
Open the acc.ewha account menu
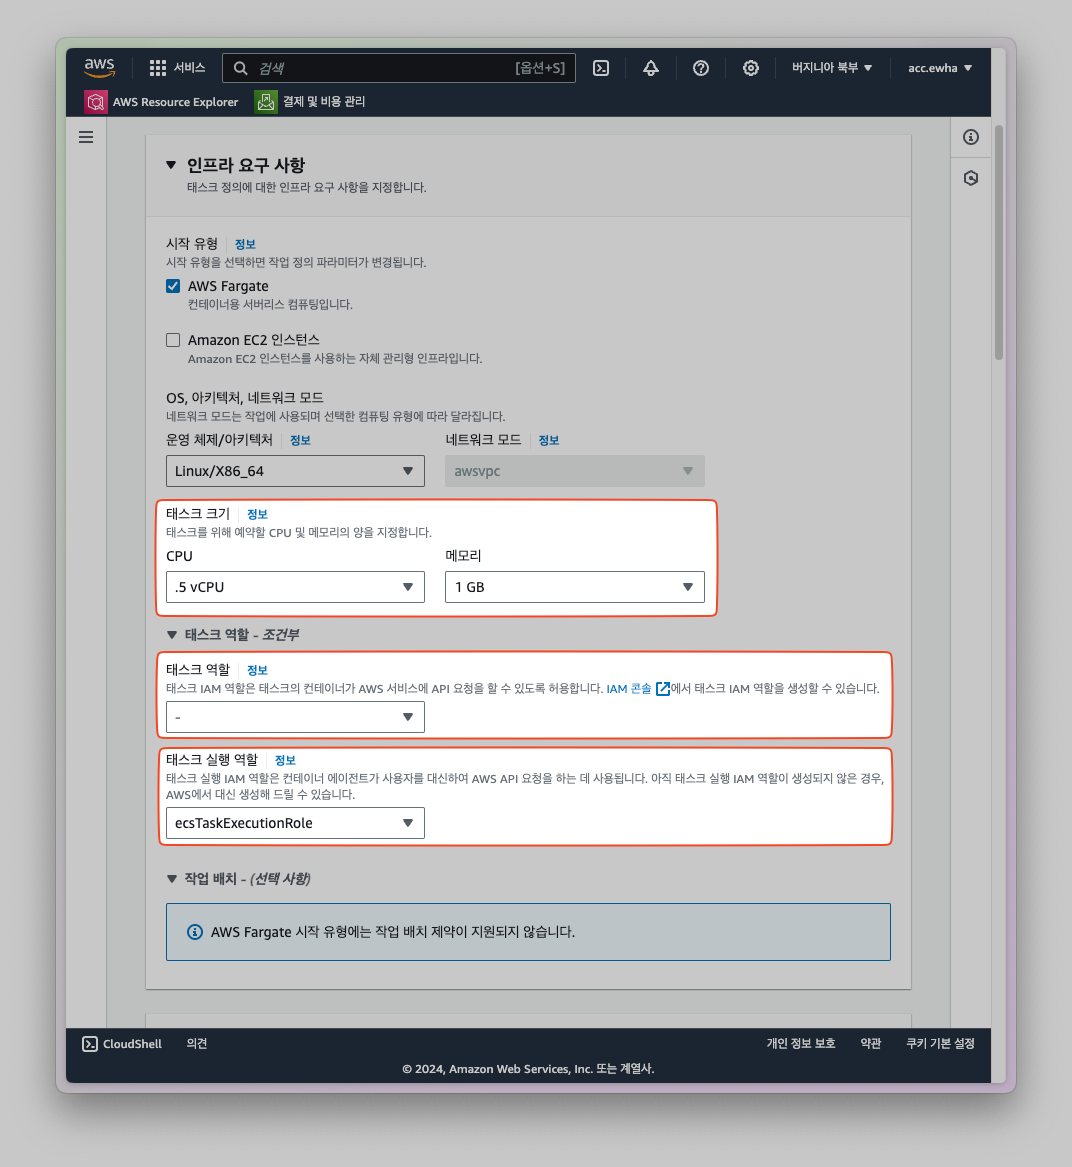coord(939,68)
